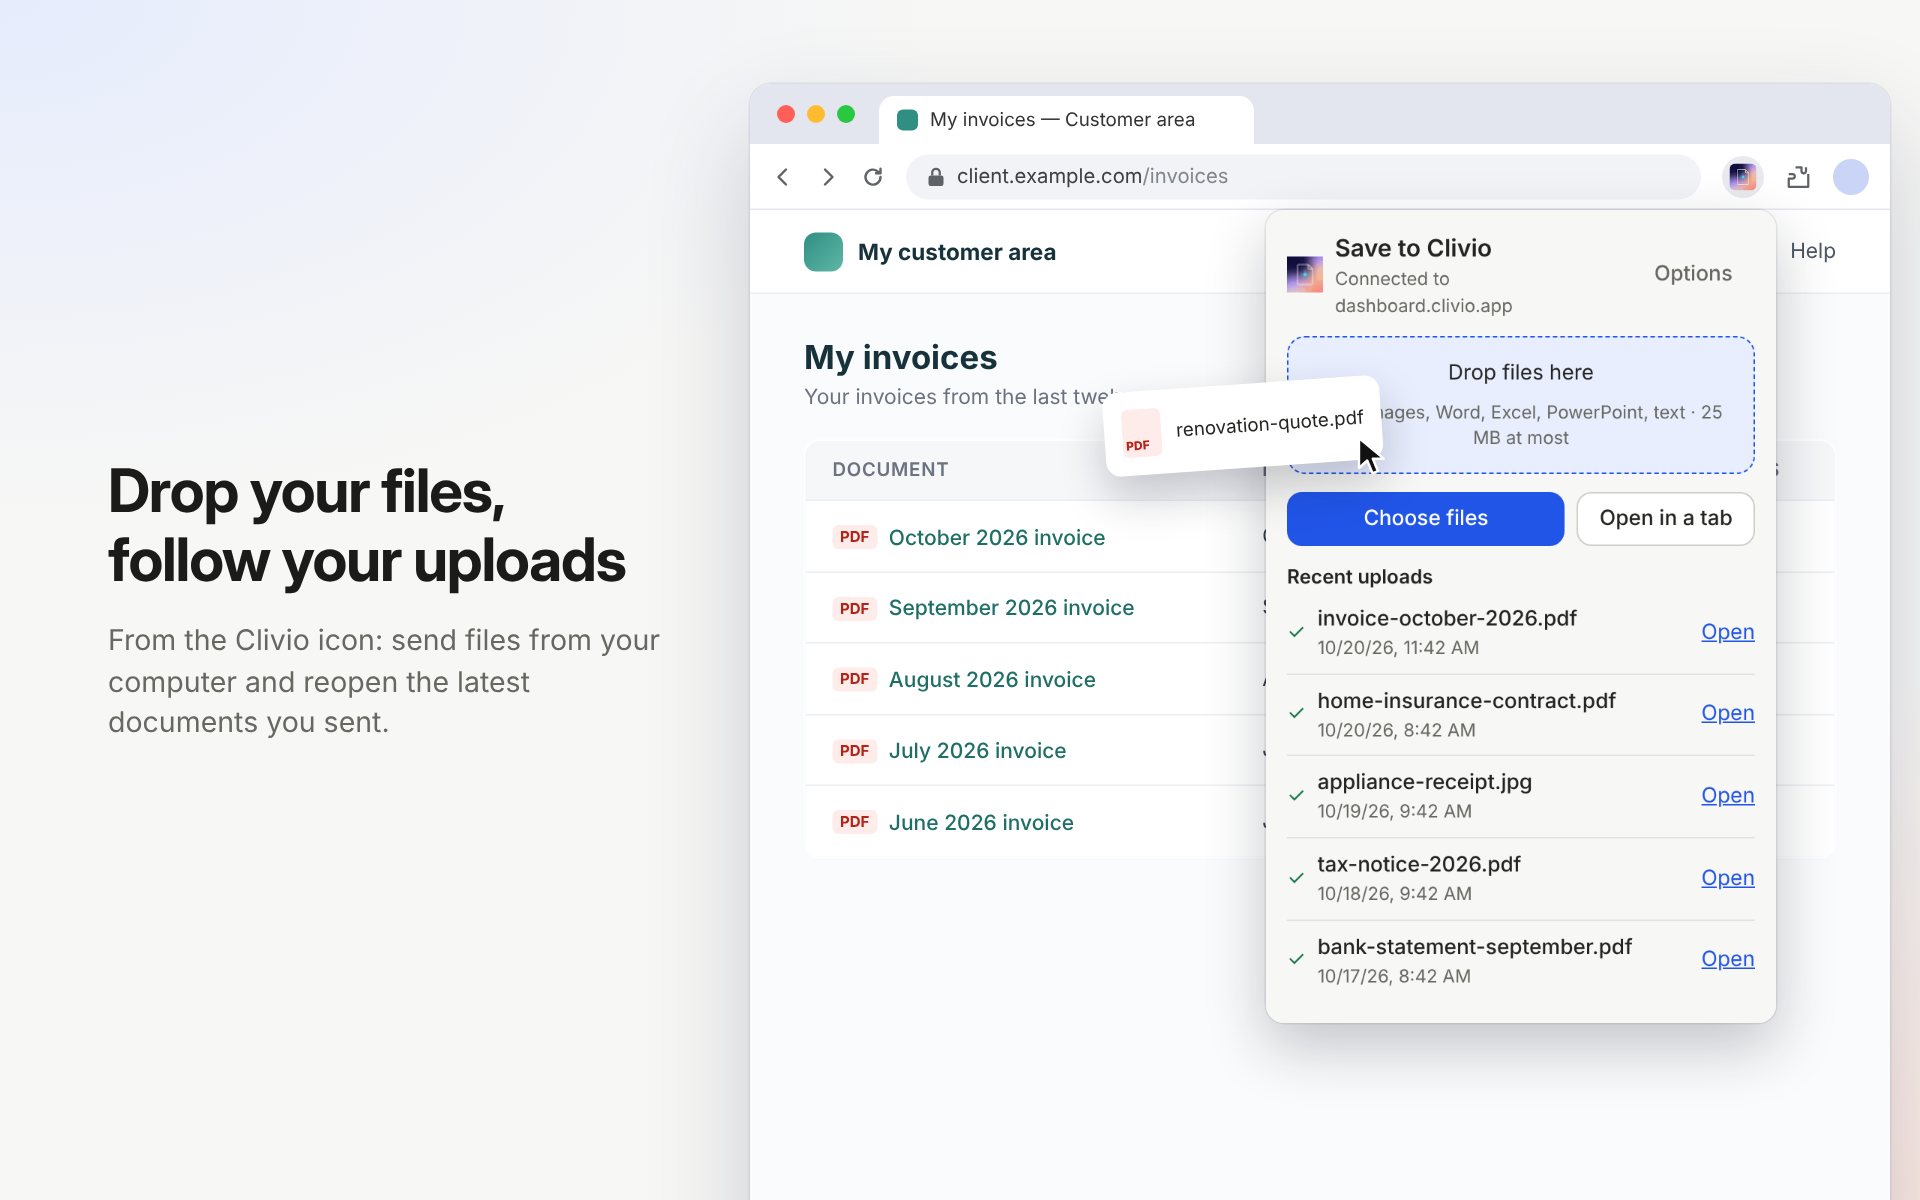Open bank-statement-september.pdf via its Open link

tap(1727, 959)
